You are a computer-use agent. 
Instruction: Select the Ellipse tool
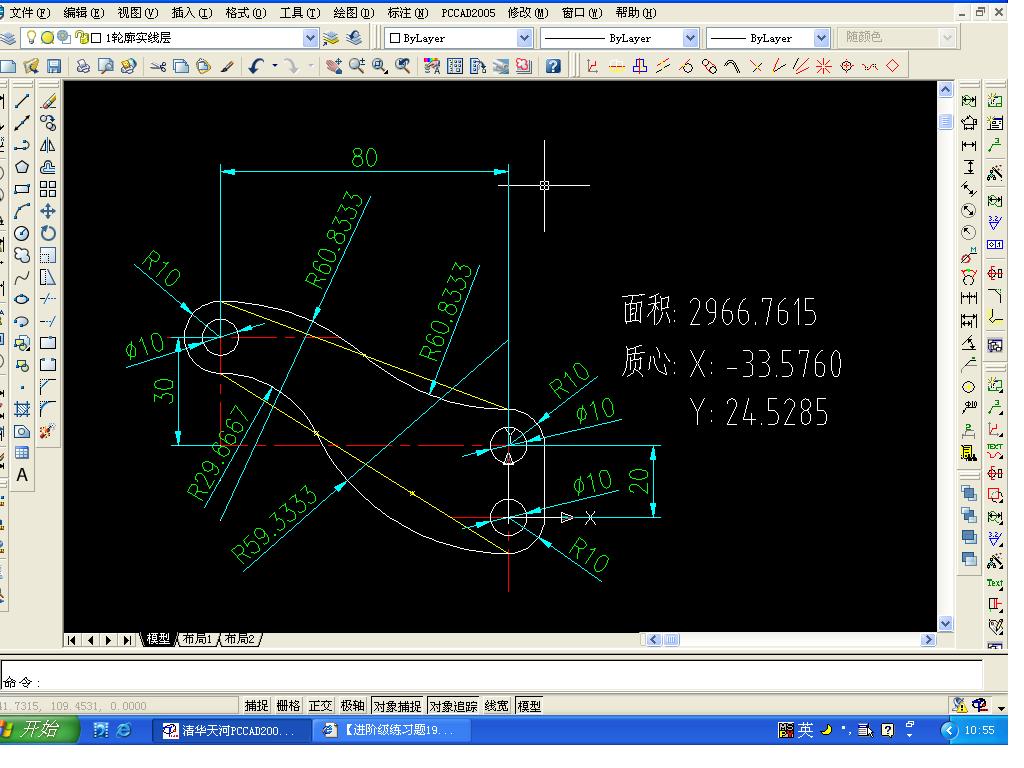click(x=22, y=299)
